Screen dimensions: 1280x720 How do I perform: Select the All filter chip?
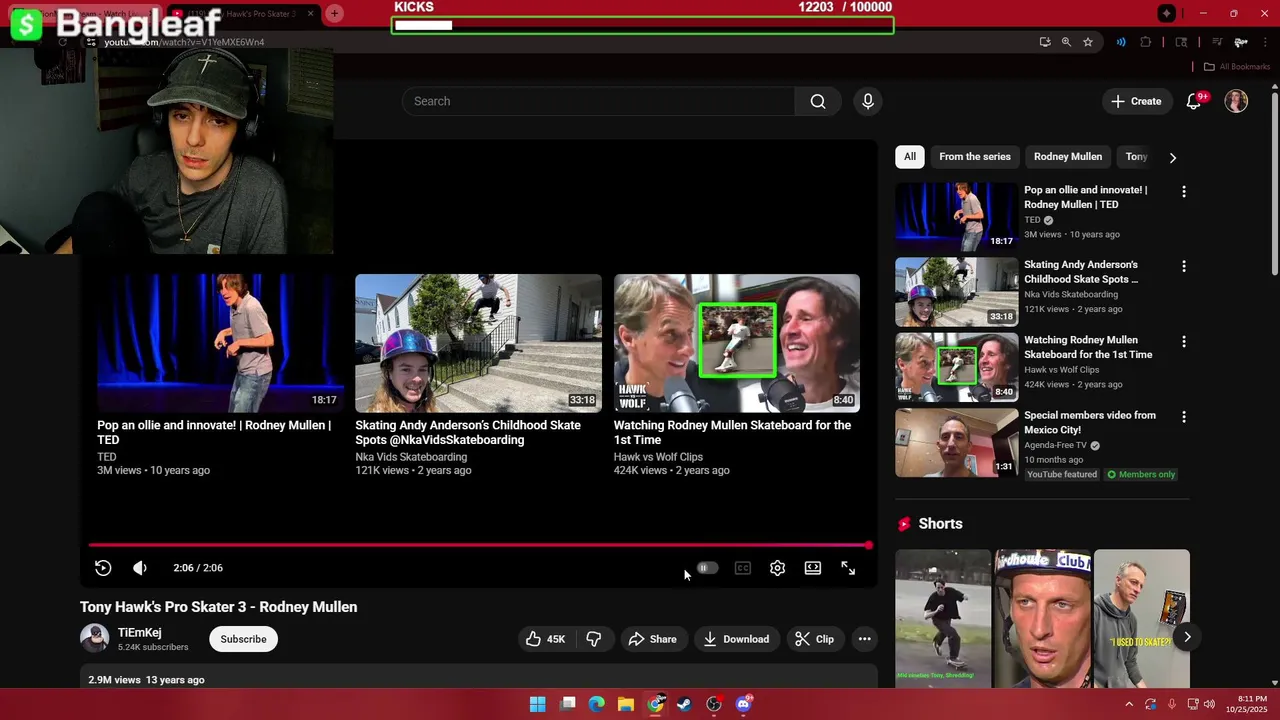coord(909,156)
